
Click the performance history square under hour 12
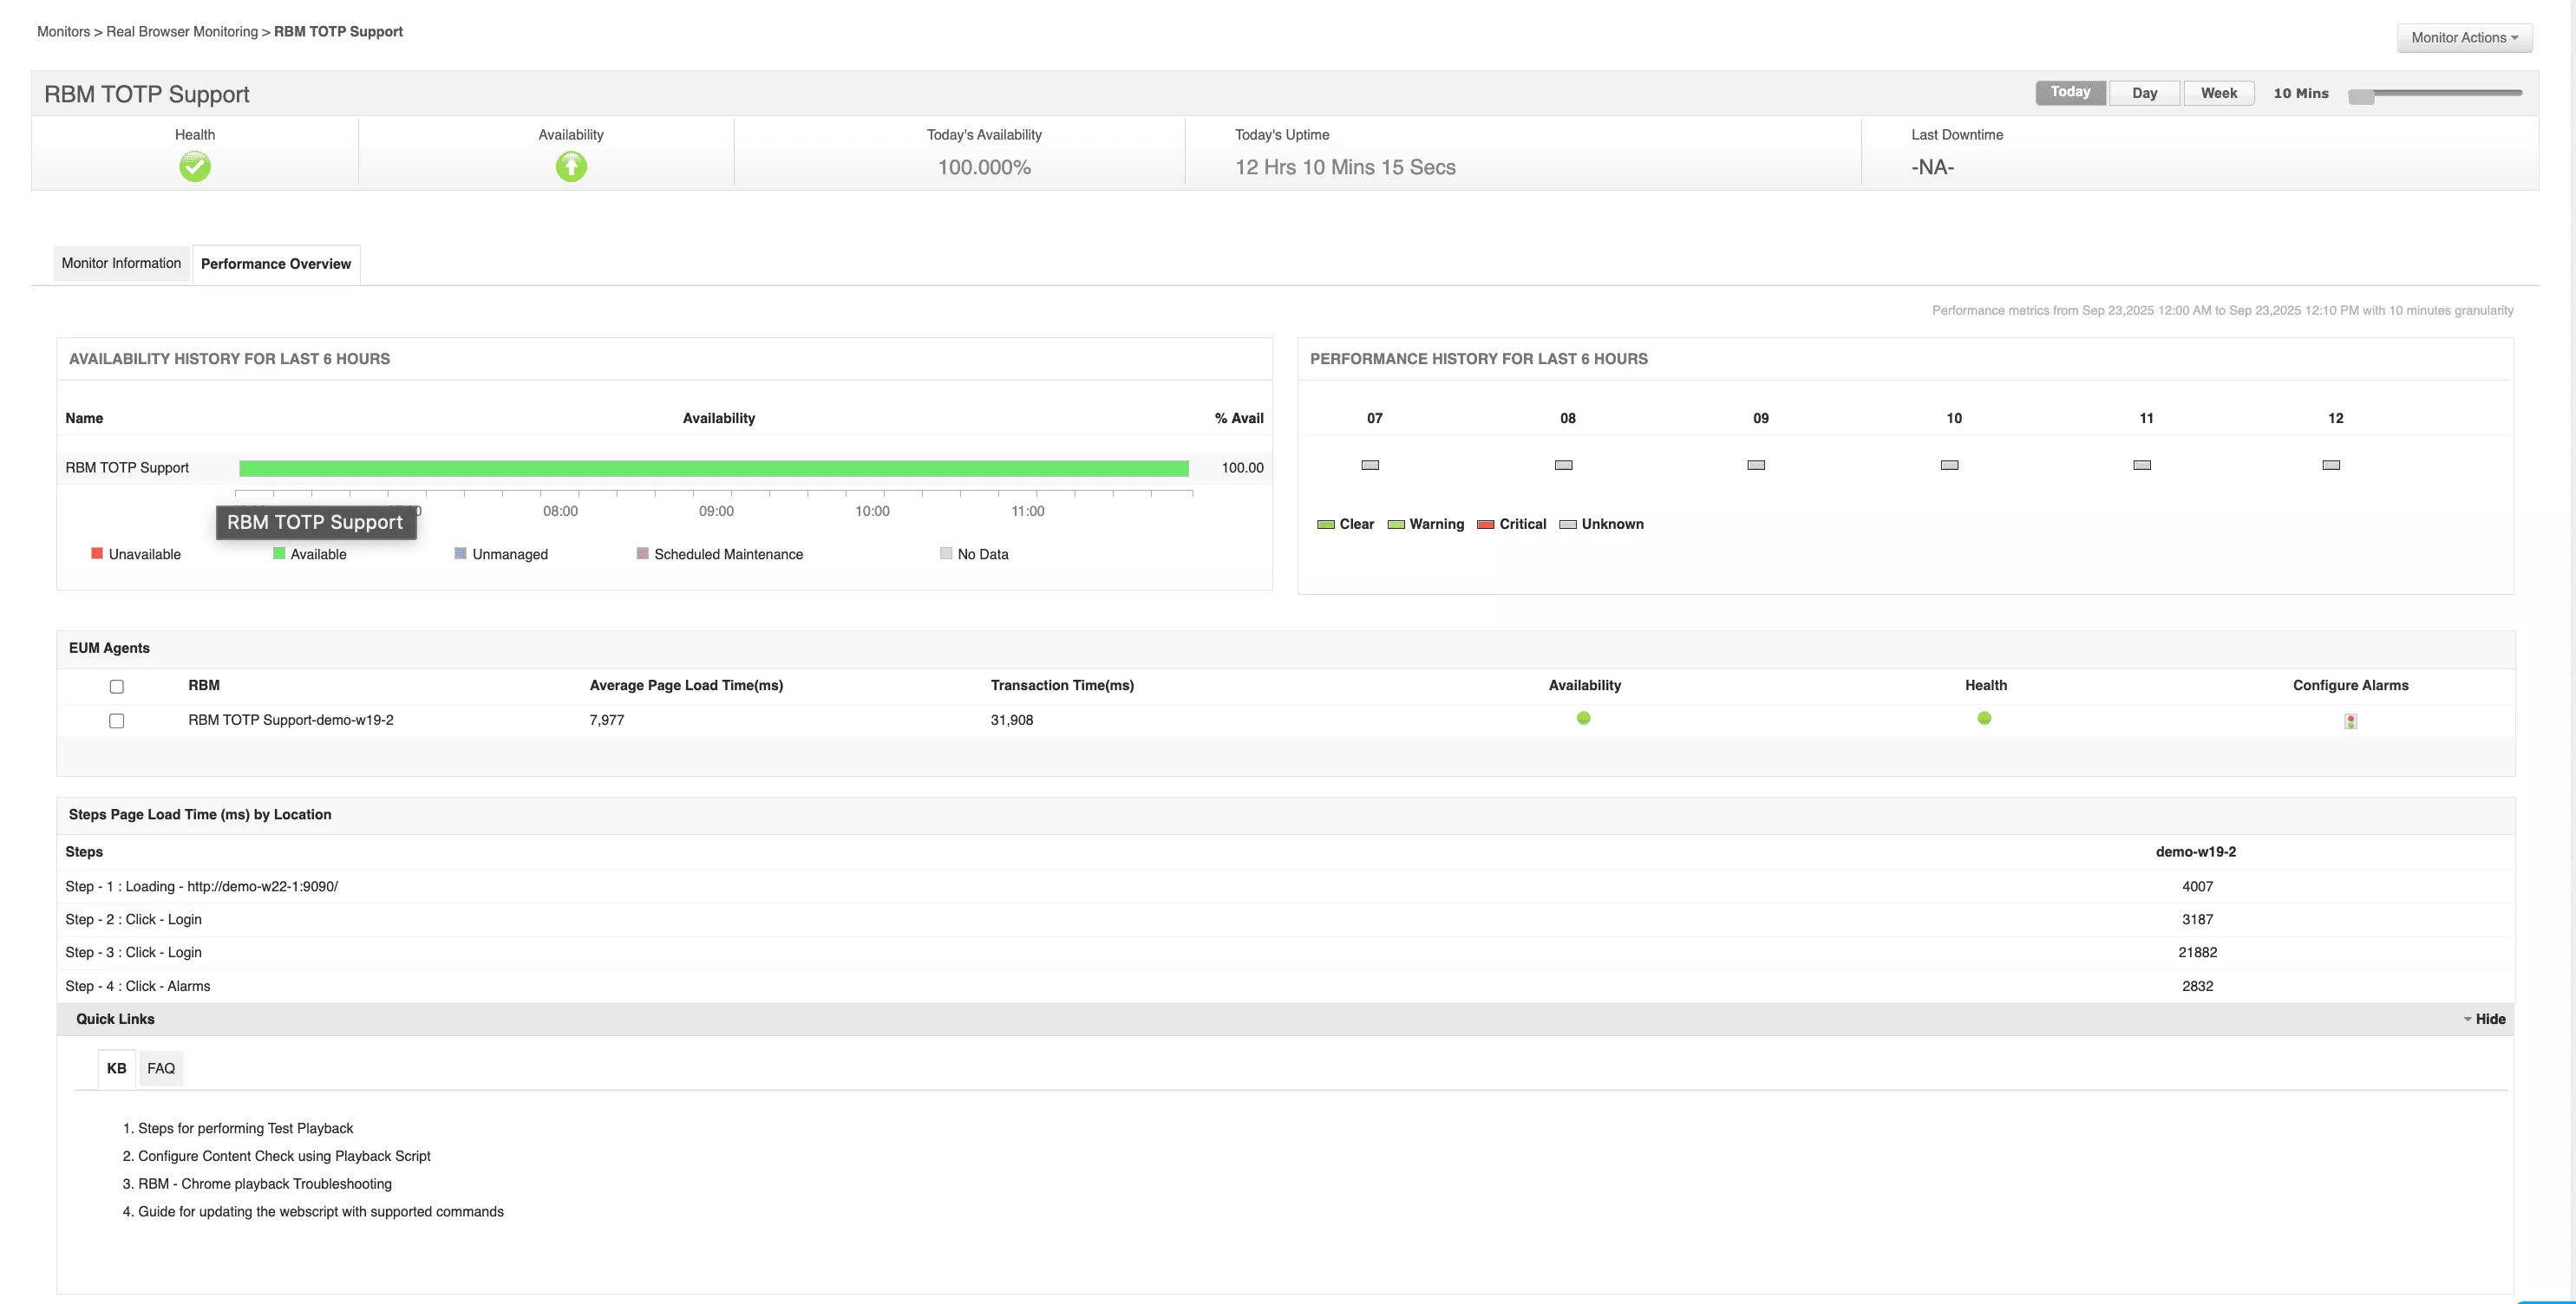tap(2331, 464)
